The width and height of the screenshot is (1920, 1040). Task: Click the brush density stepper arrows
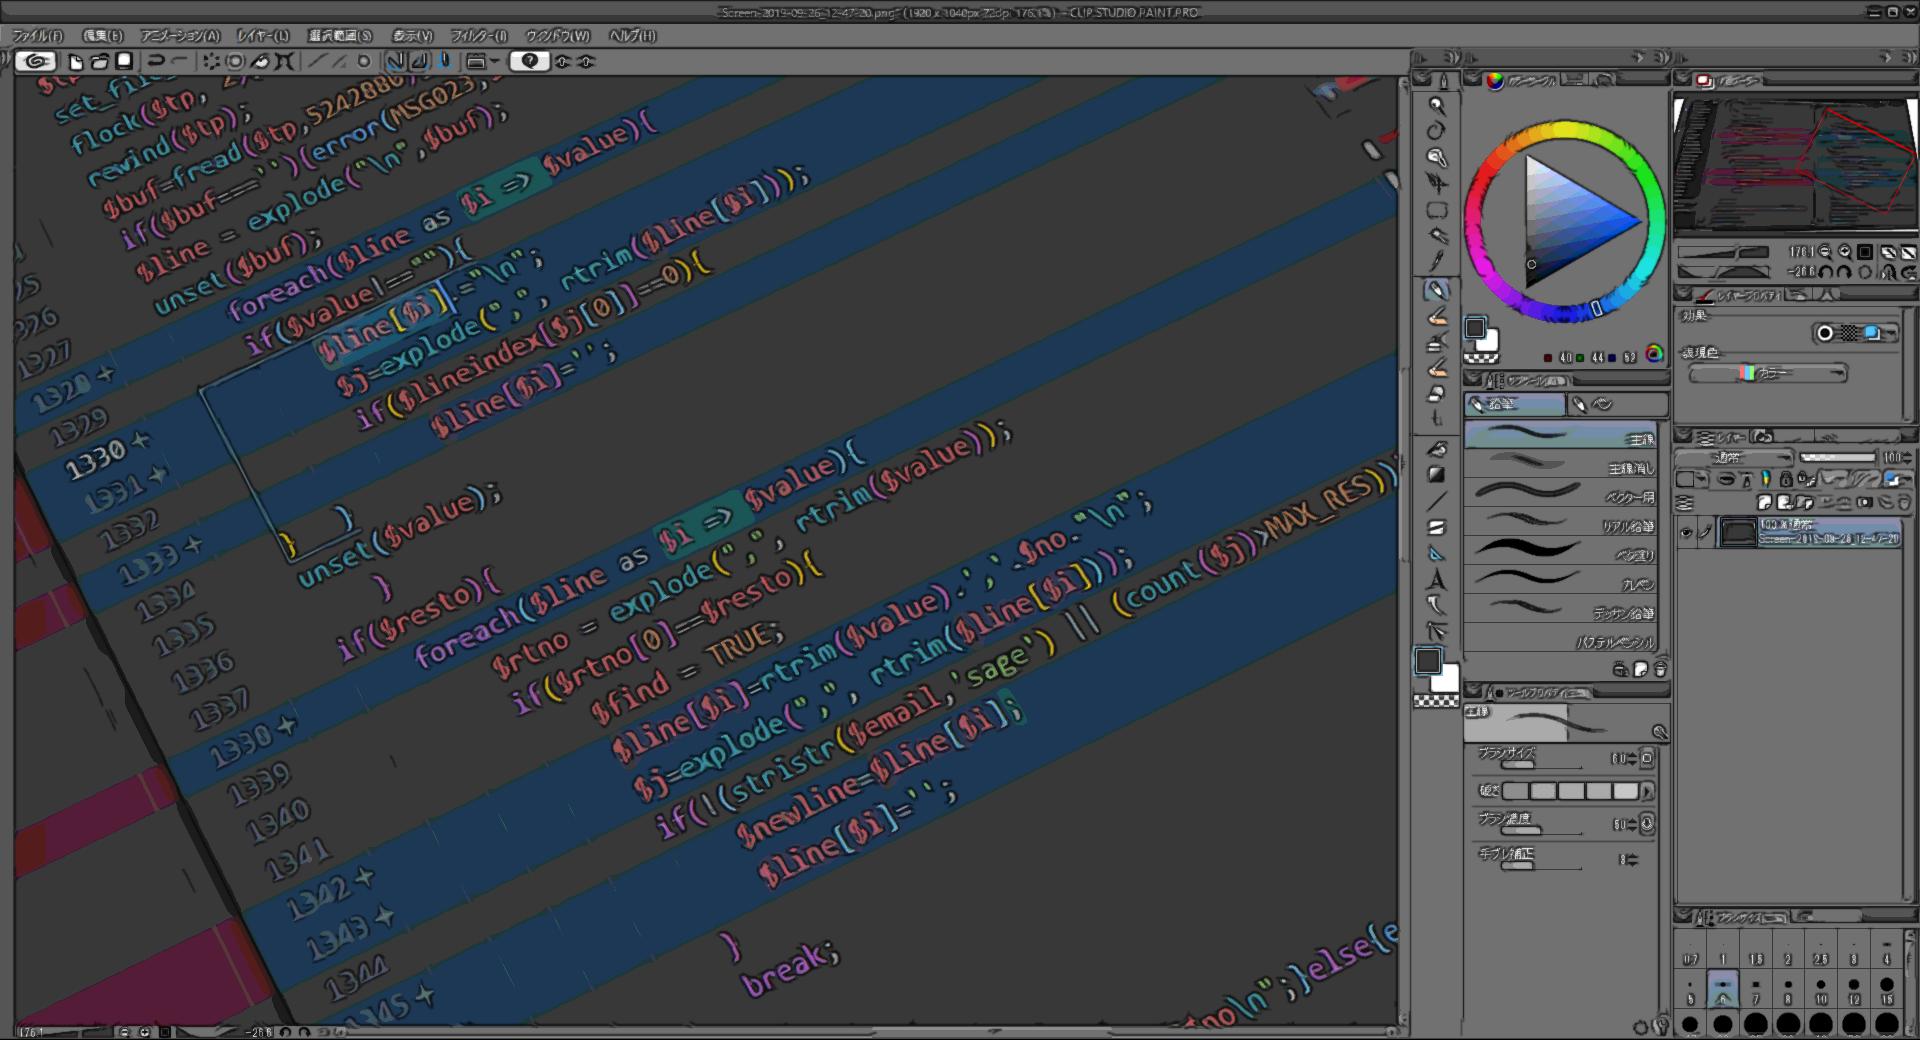[1633, 825]
